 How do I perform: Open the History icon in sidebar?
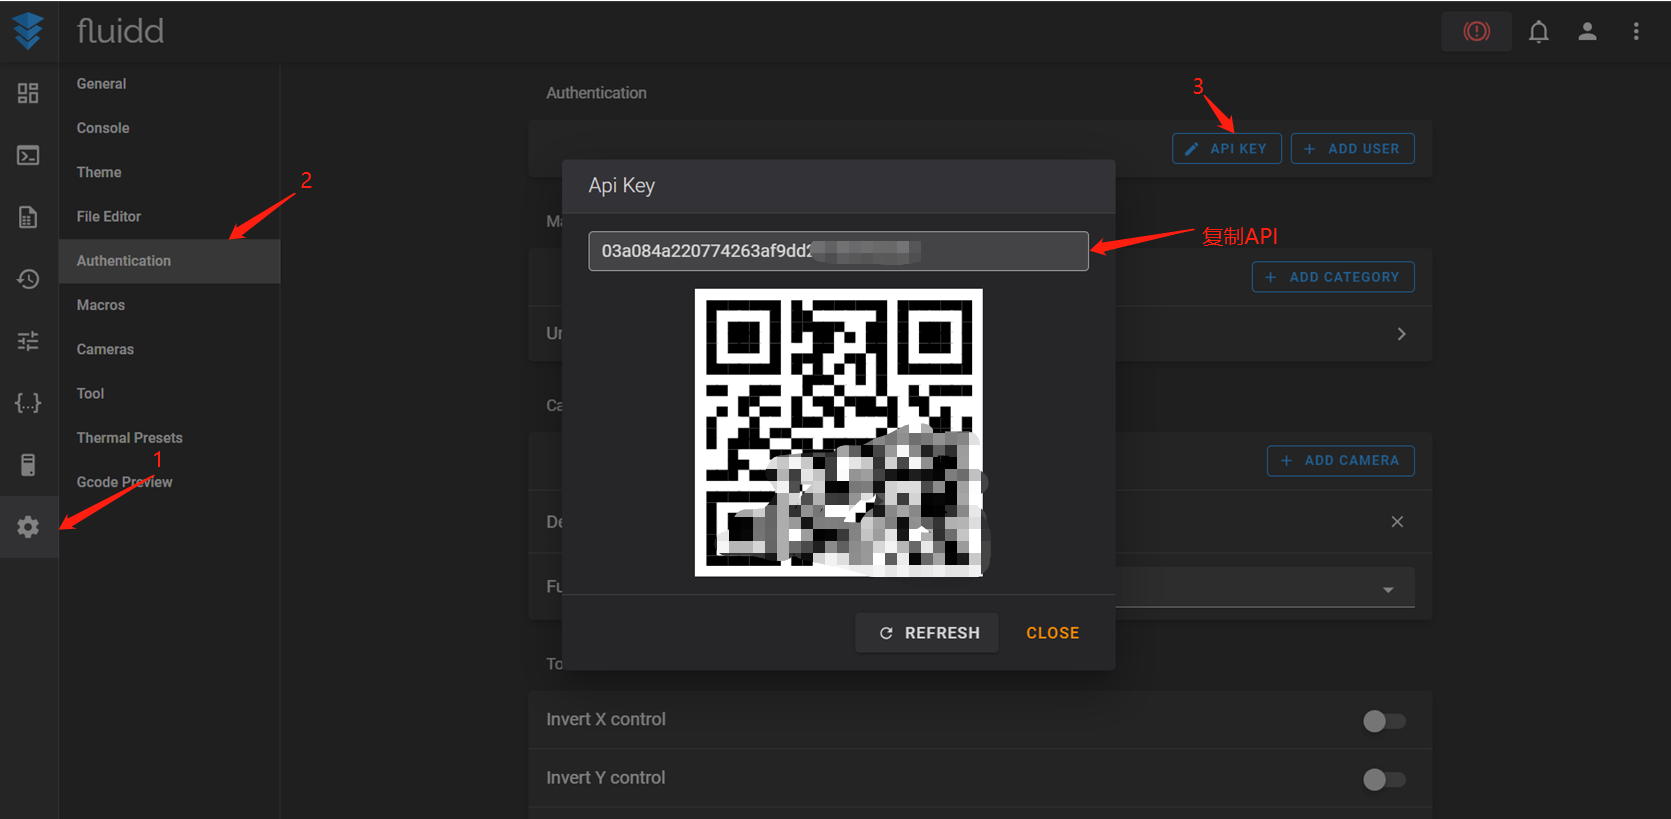tap(28, 279)
